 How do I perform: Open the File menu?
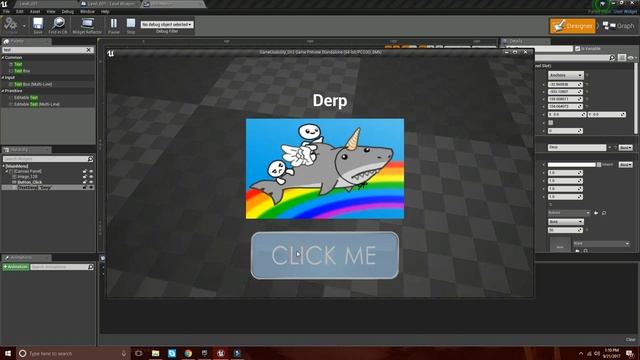click(x=7, y=11)
